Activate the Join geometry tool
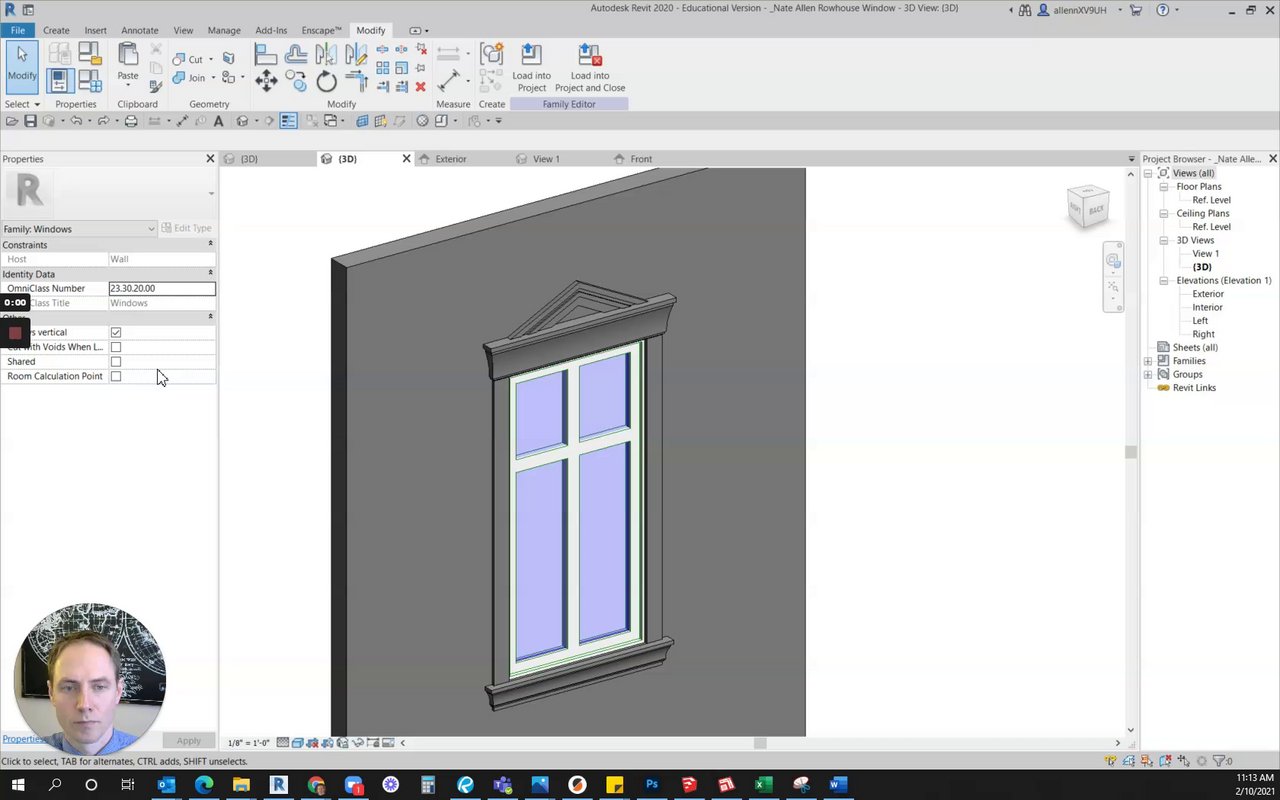Image resolution: width=1280 pixels, height=800 pixels. tap(189, 78)
